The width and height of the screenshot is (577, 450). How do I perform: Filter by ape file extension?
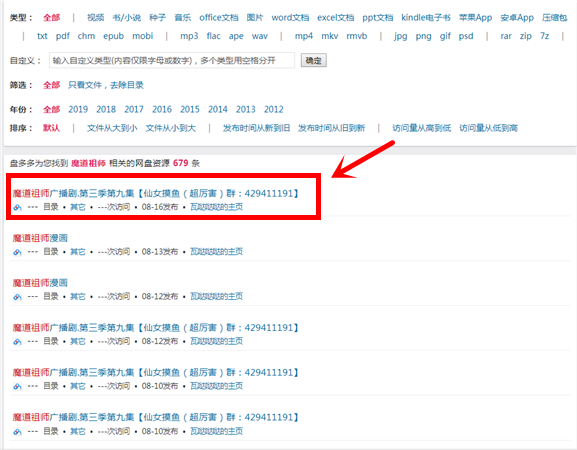click(x=236, y=36)
